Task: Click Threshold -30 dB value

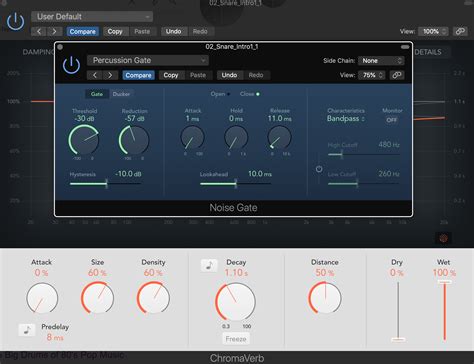Action: pyautogui.click(x=84, y=118)
